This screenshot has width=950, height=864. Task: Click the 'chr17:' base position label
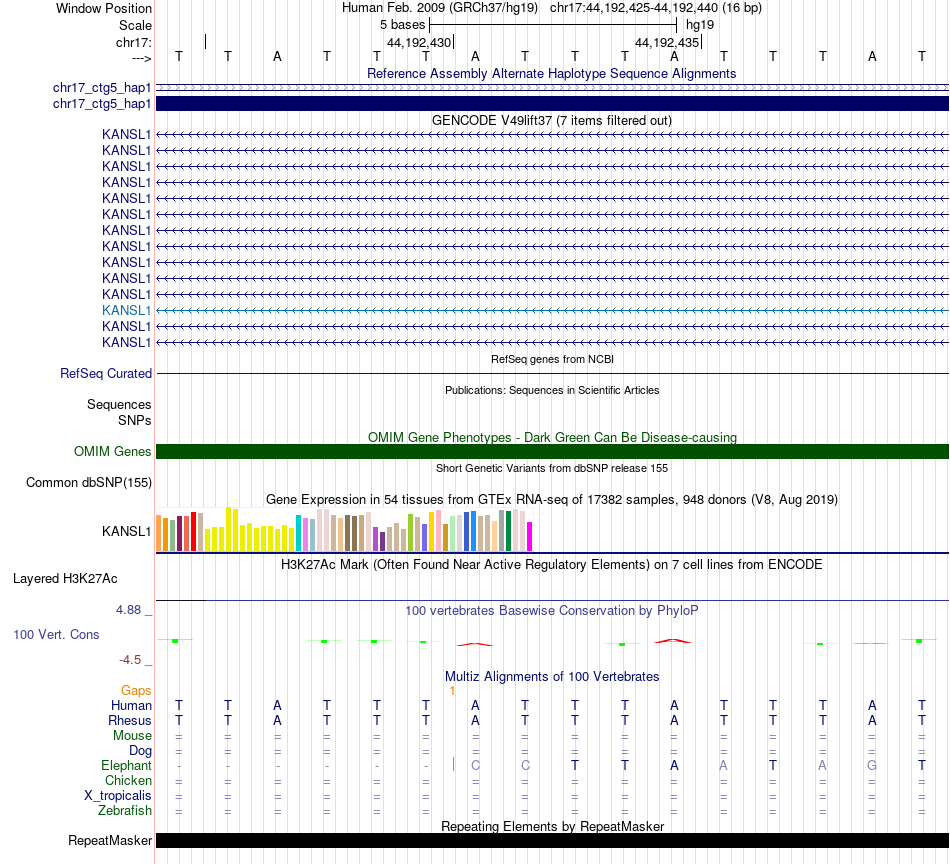134,42
